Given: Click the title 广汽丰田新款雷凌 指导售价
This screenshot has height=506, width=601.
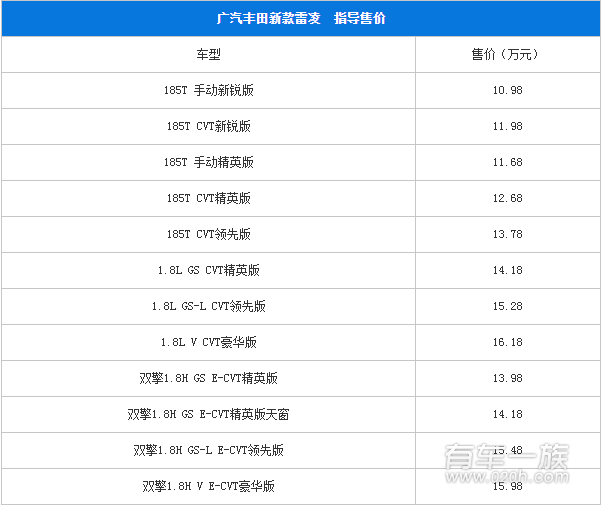Looking at the screenshot, I should [x=301, y=18].
